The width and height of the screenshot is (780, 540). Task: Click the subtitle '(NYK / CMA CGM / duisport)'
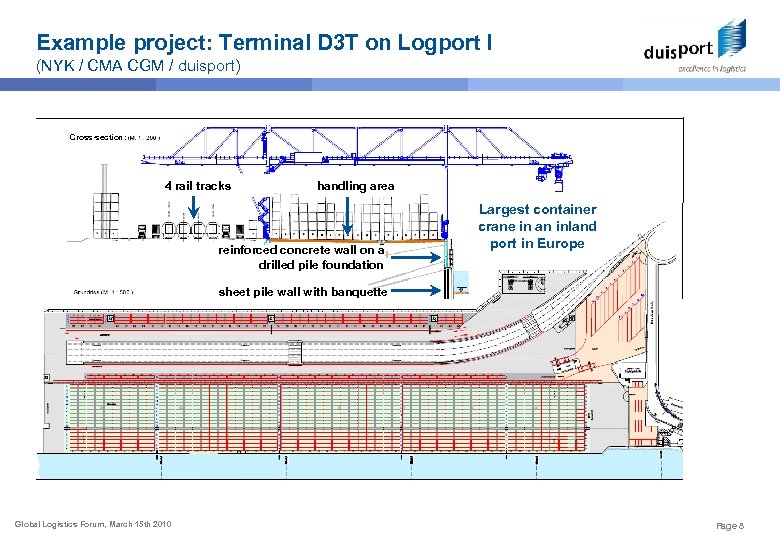pyautogui.click(x=138, y=66)
